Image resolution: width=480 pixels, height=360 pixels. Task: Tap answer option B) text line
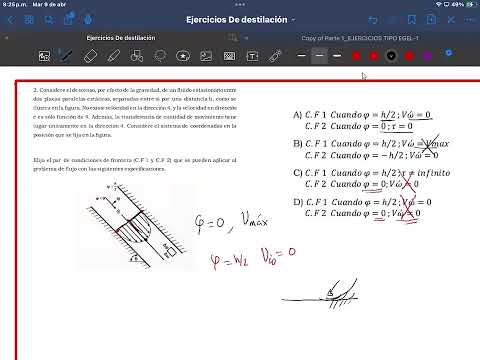(371, 149)
